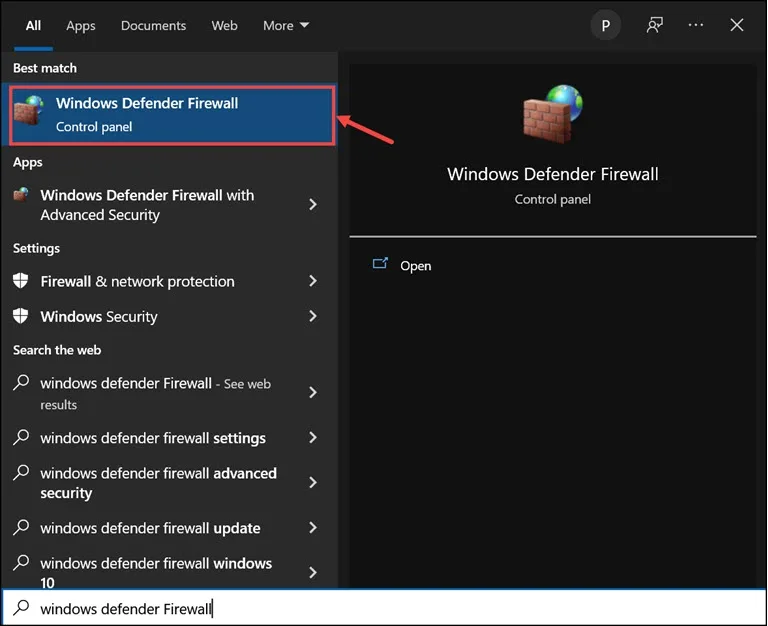The image size is (768, 626).
Task: Select 'windows defender Firewall - See web results'
Action: [168, 393]
